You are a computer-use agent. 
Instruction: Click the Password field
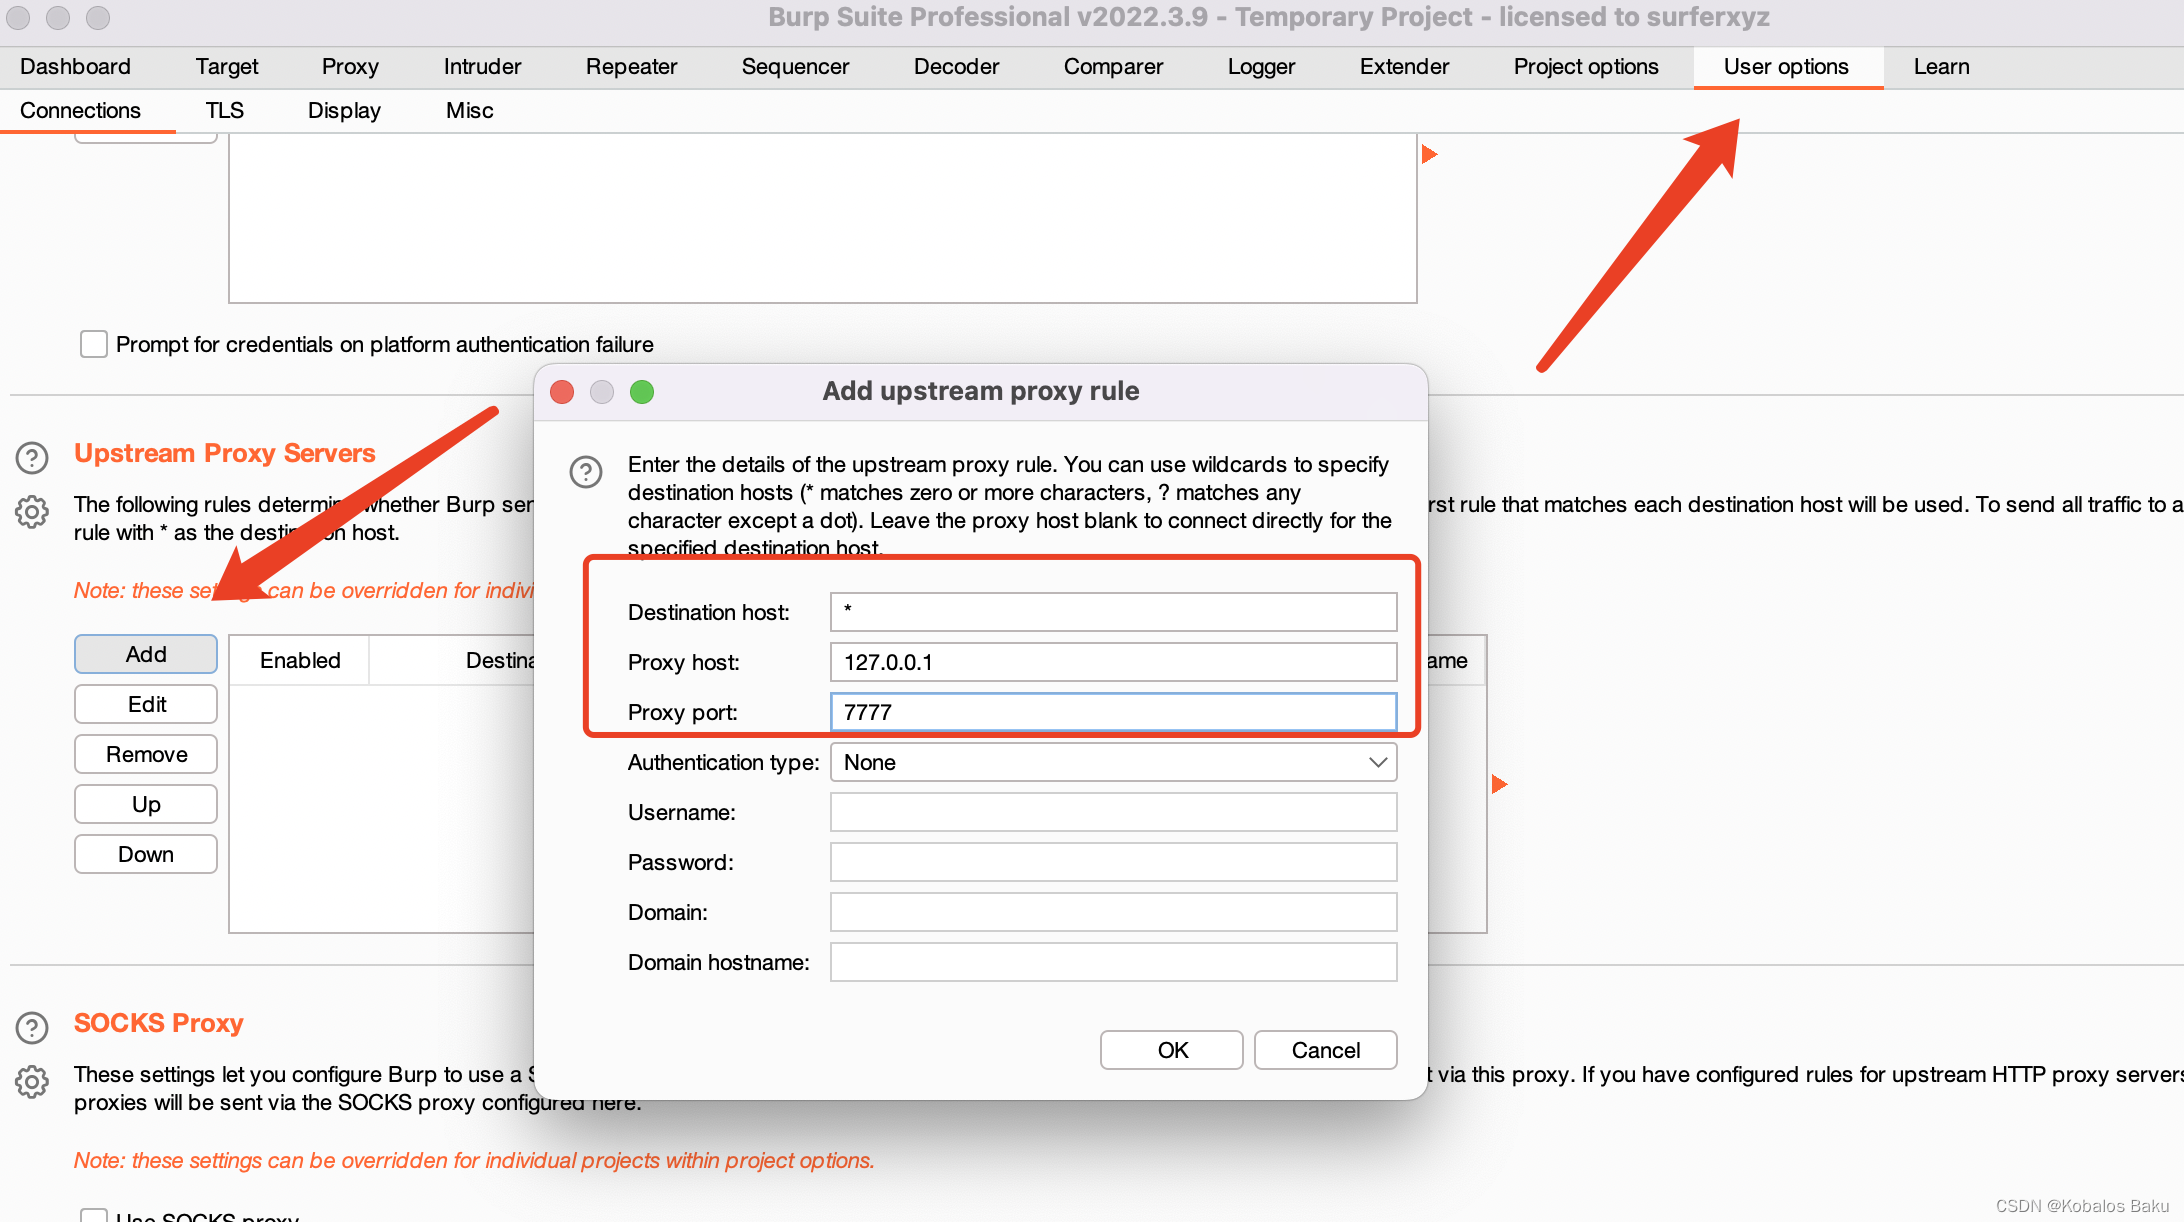(1113, 862)
